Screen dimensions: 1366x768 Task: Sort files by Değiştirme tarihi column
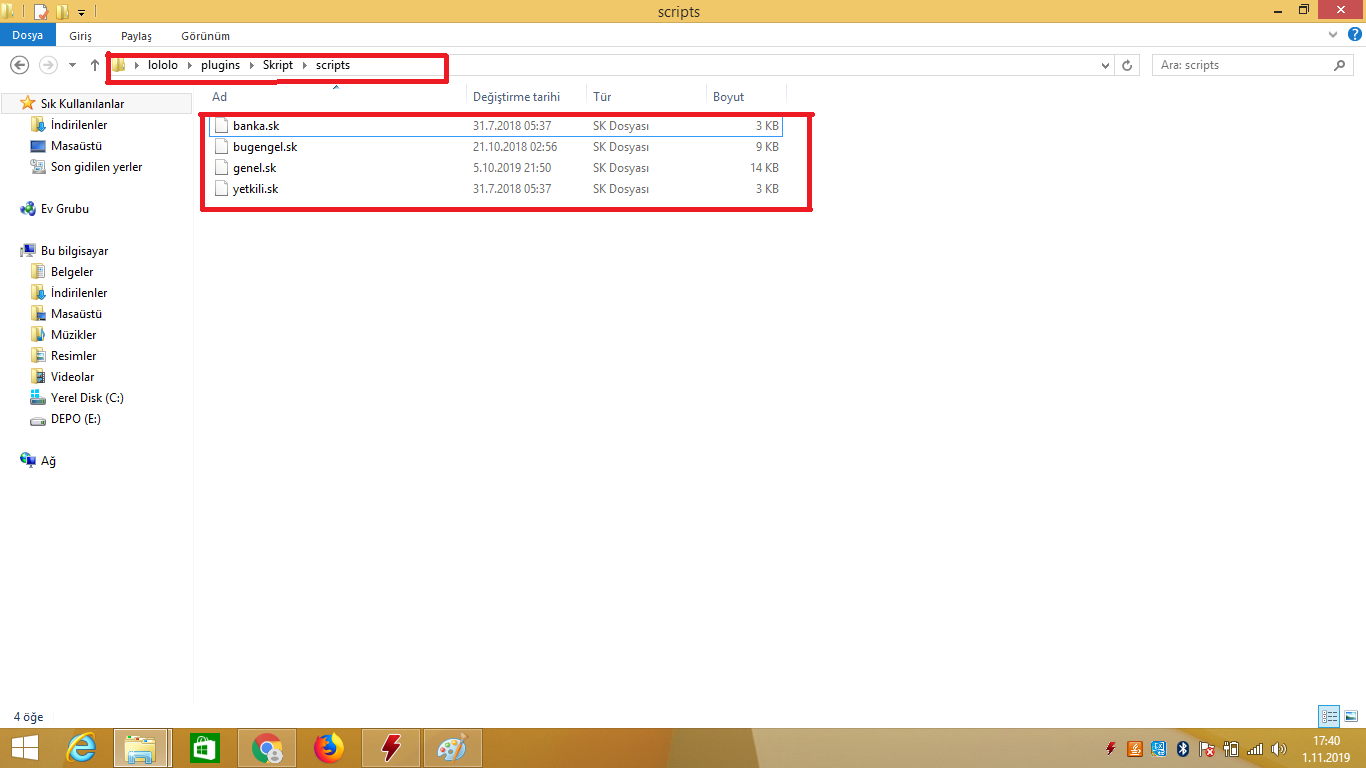coord(516,97)
